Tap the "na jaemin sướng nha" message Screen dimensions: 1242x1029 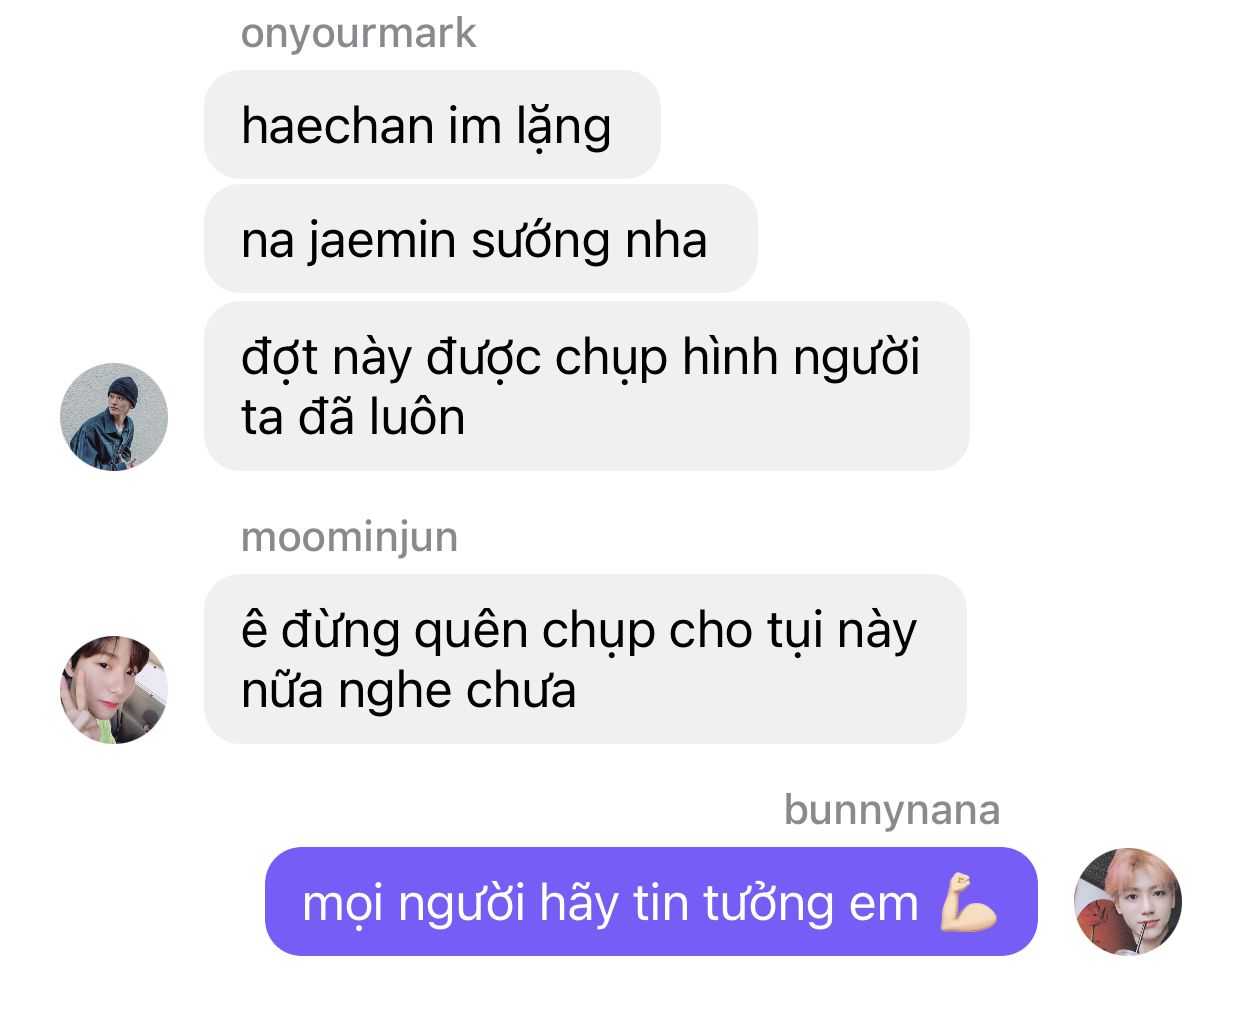[480, 239]
